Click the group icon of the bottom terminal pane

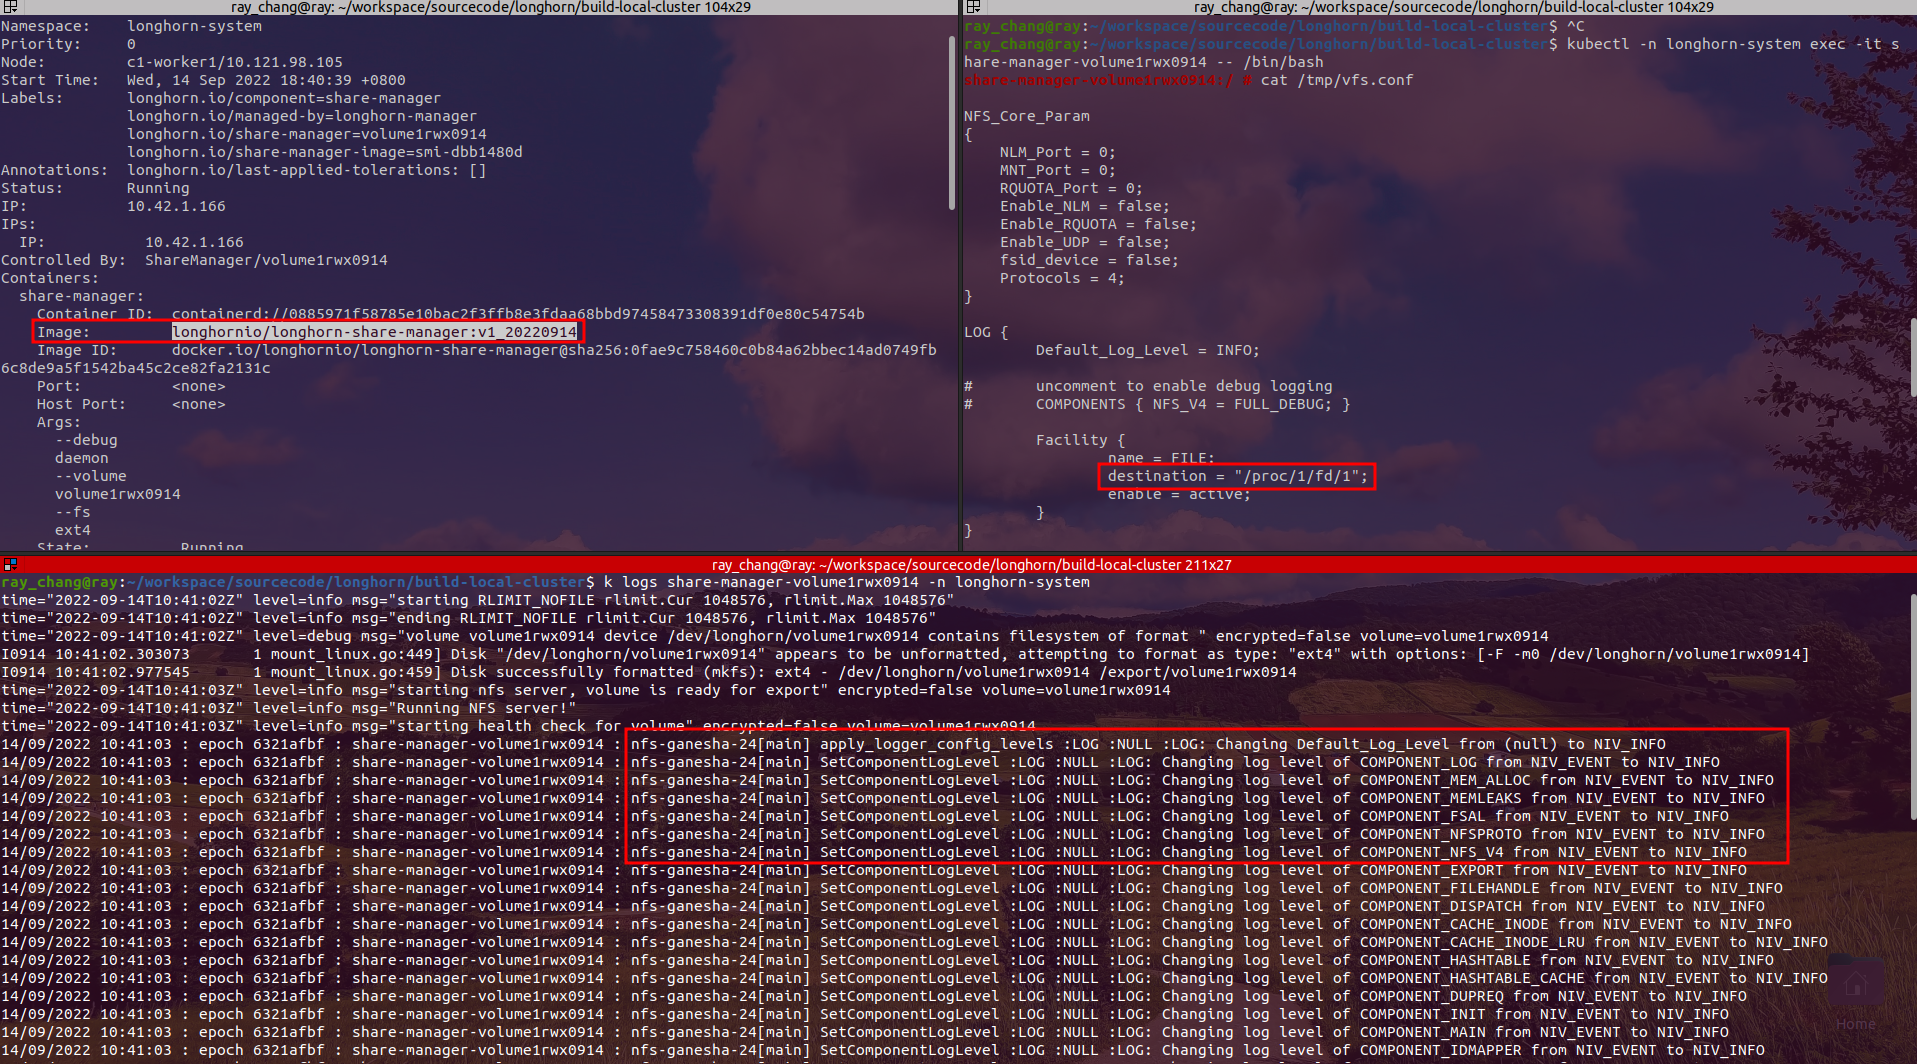tap(10, 565)
